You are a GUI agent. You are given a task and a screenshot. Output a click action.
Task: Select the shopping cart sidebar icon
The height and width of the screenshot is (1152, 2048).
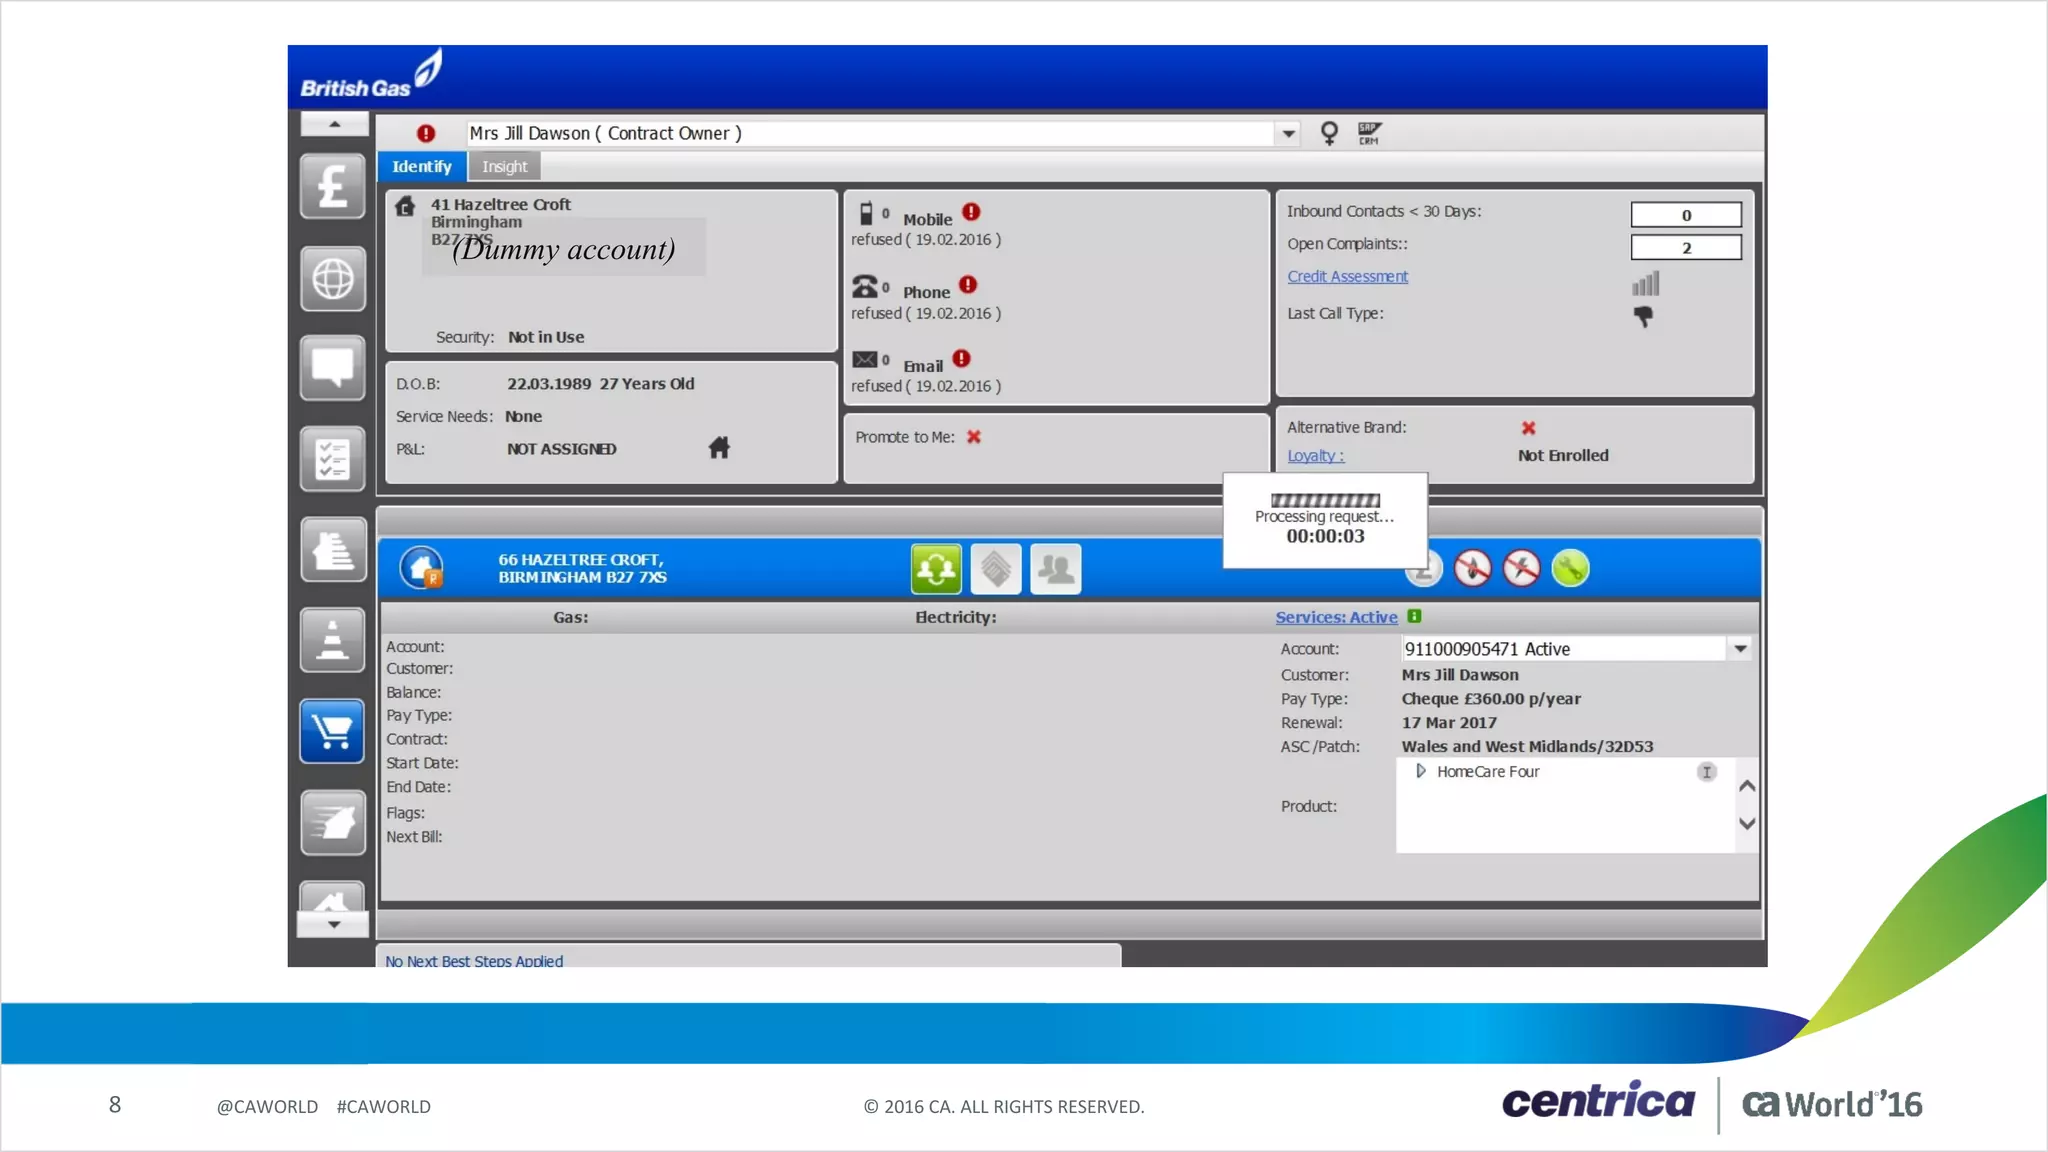pyautogui.click(x=332, y=731)
